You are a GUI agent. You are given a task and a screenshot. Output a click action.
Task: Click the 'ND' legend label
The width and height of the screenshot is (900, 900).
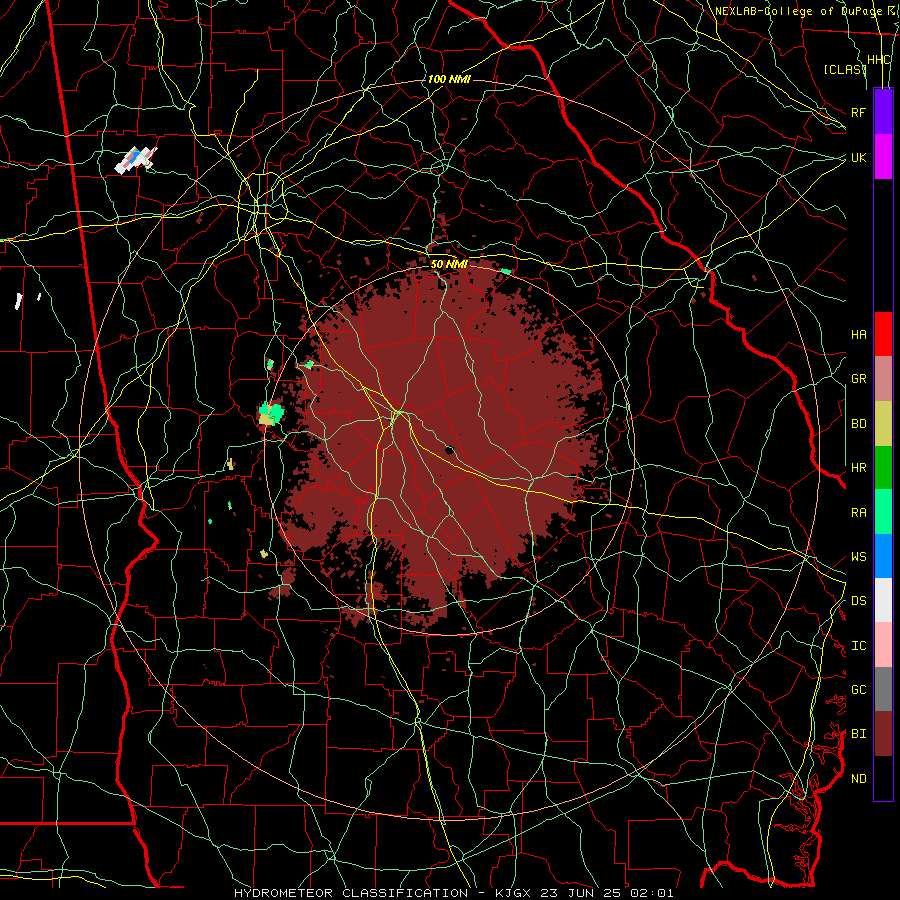(x=859, y=779)
